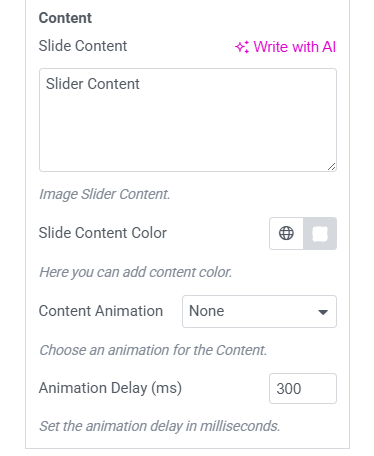374x456 pixels.
Task: Focus the Slide Content text area
Action: tap(188, 120)
